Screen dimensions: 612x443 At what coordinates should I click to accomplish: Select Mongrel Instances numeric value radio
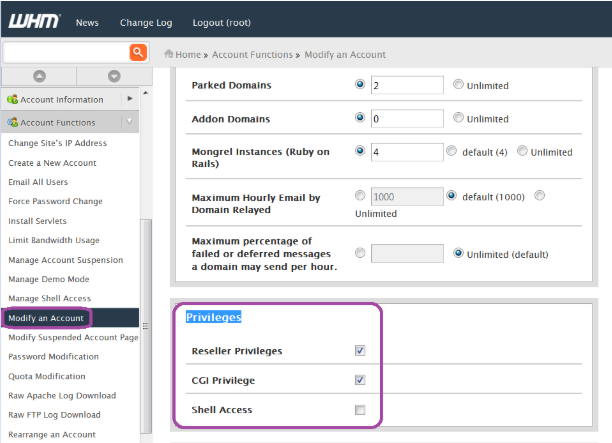[360, 150]
